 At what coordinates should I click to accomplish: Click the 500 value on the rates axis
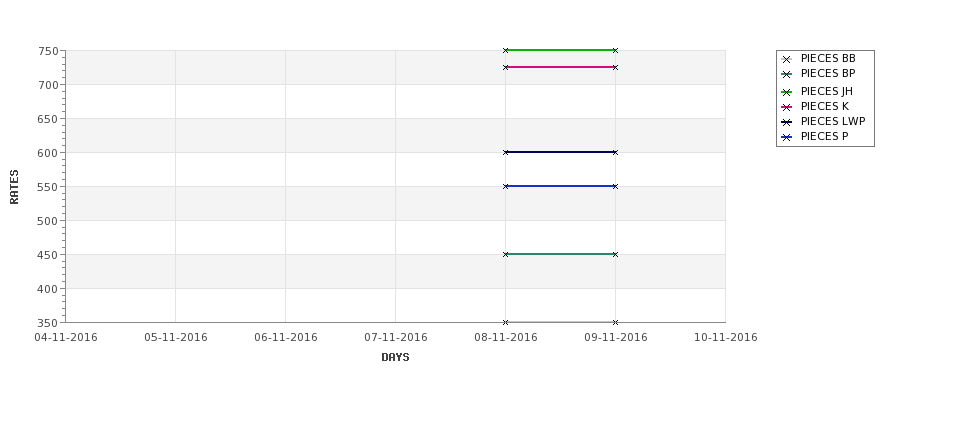[x=48, y=221]
